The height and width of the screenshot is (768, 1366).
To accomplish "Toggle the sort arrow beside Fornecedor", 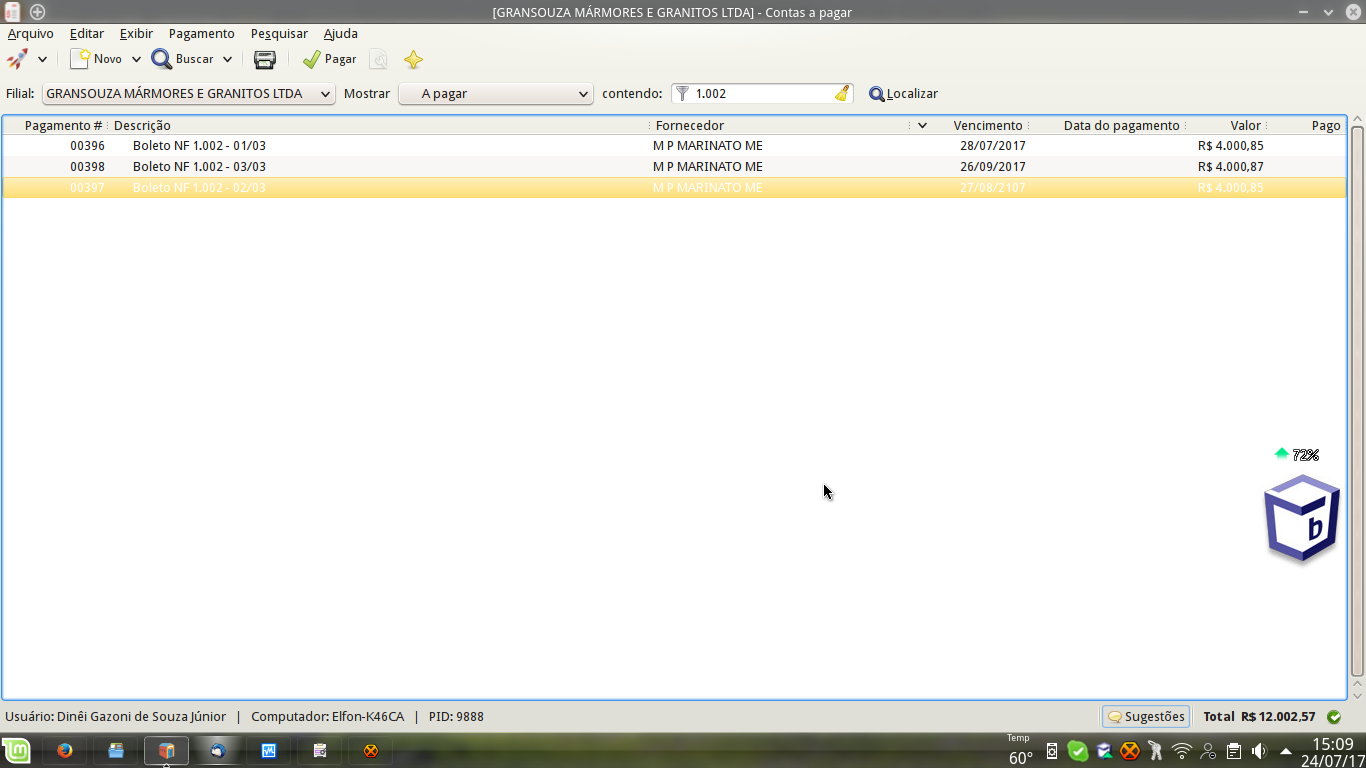I will [x=922, y=125].
